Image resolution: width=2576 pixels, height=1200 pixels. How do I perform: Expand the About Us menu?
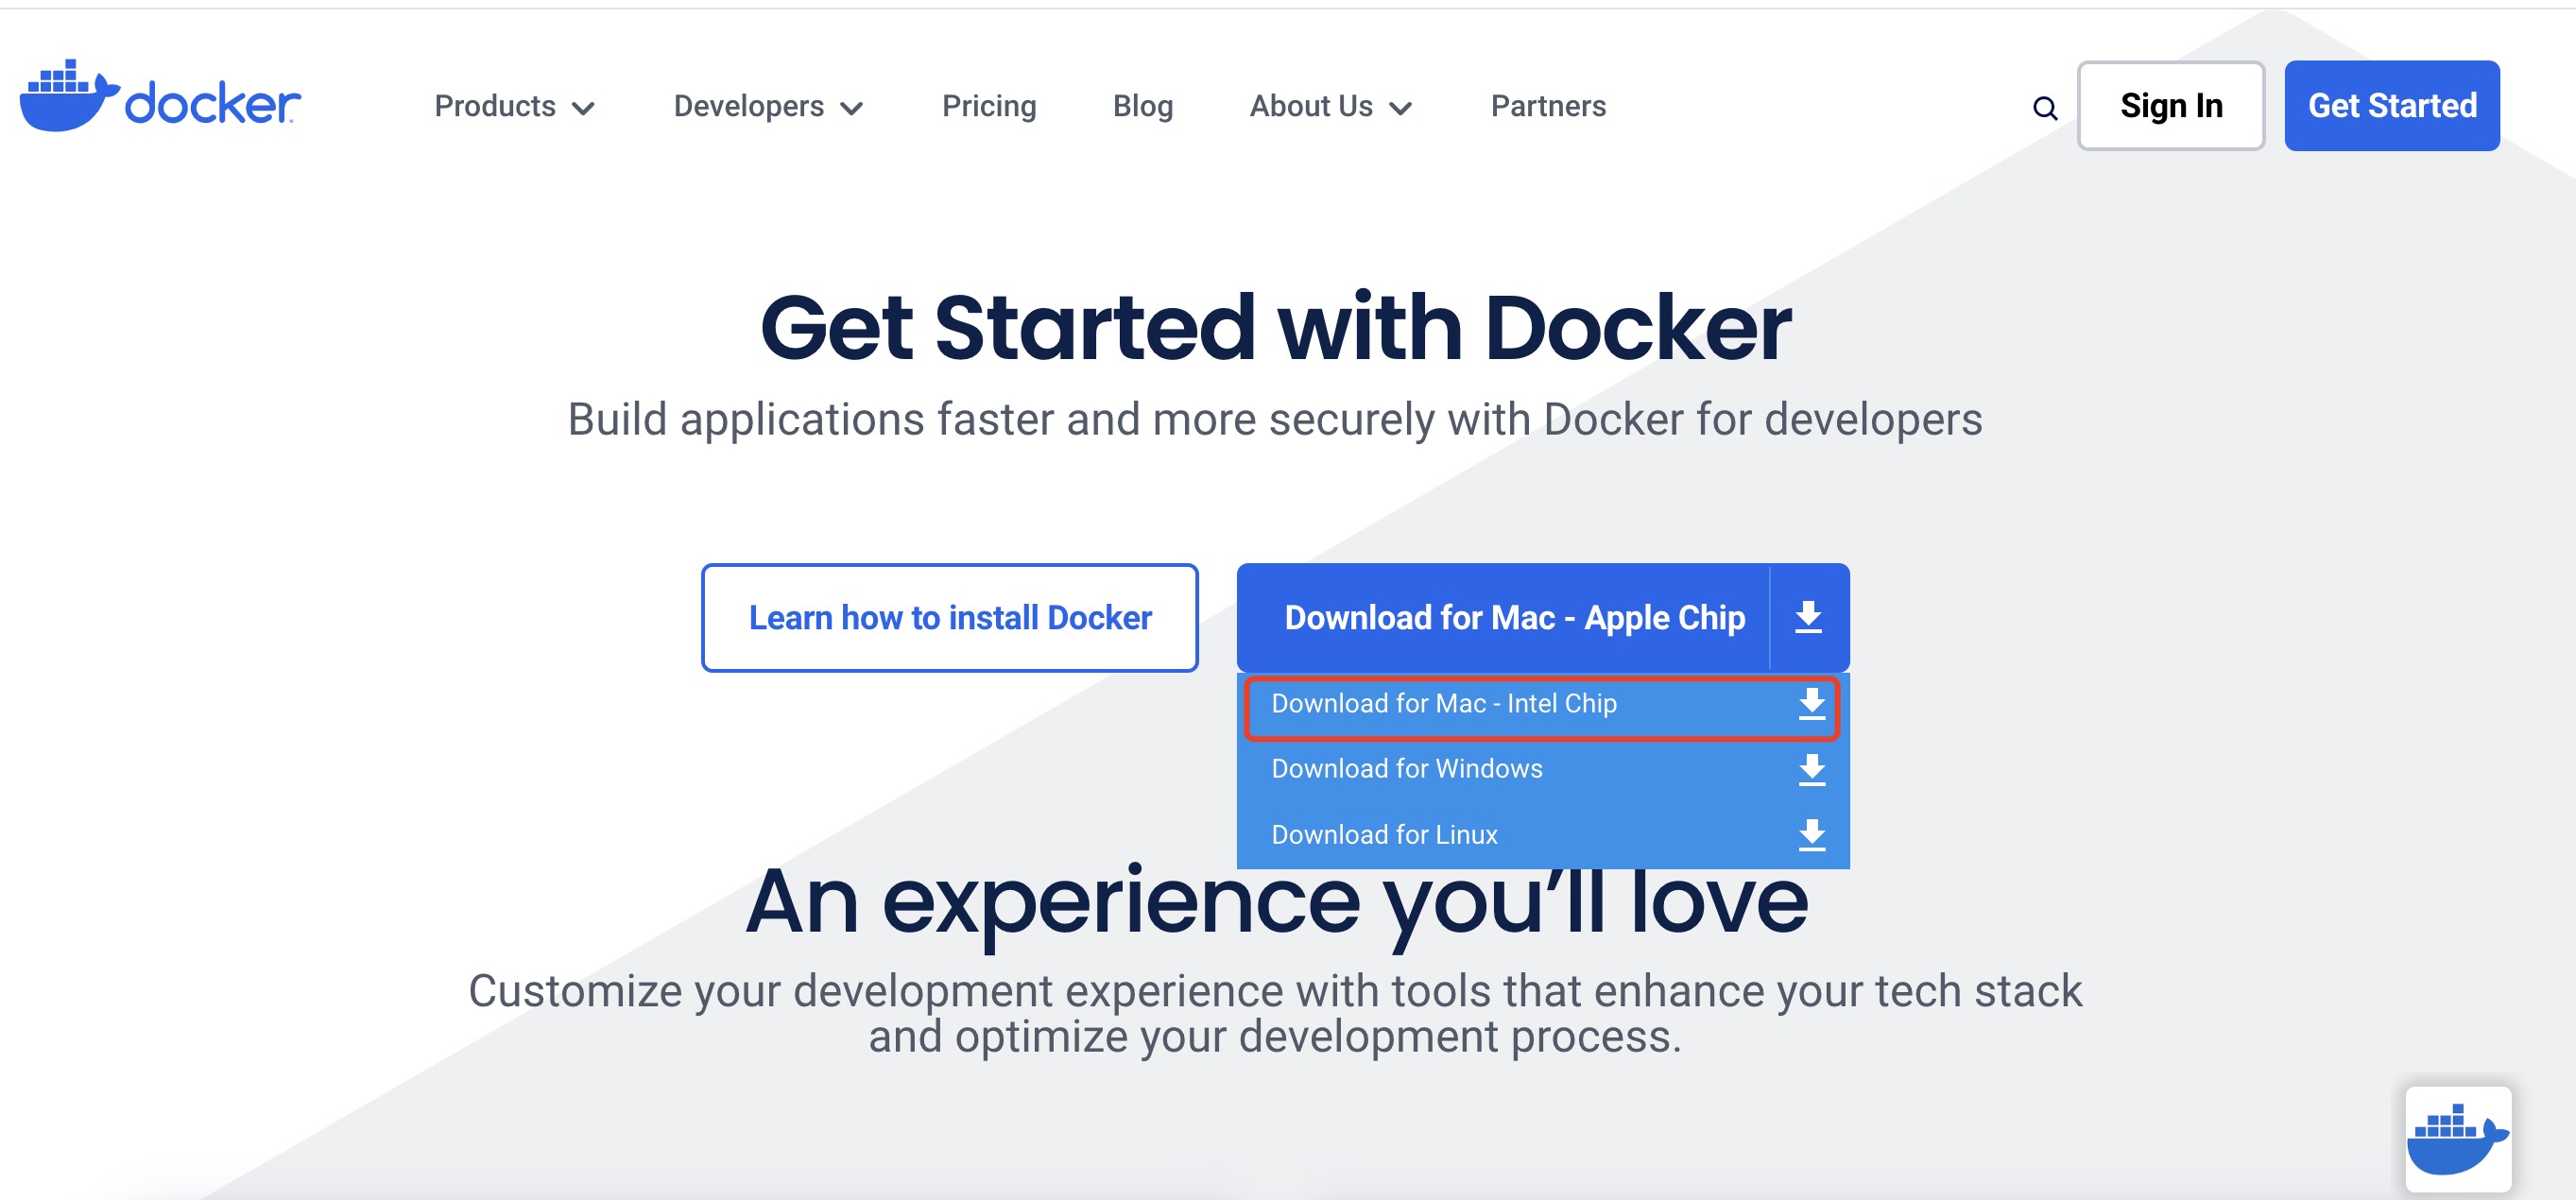point(1330,106)
